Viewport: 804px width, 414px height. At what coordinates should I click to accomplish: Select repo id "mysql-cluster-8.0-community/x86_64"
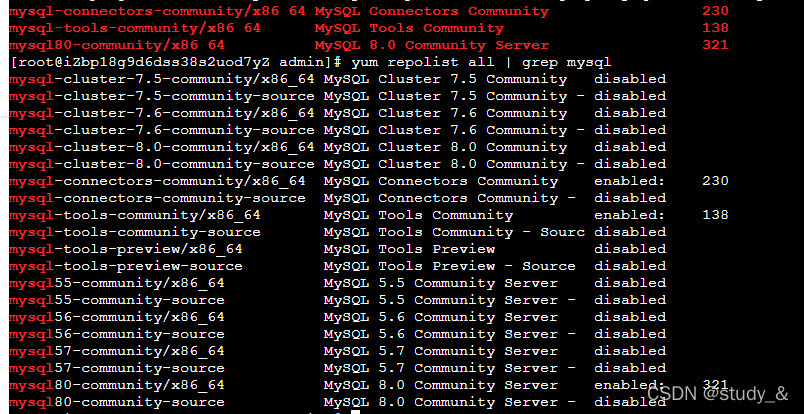click(x=162, y=147)
